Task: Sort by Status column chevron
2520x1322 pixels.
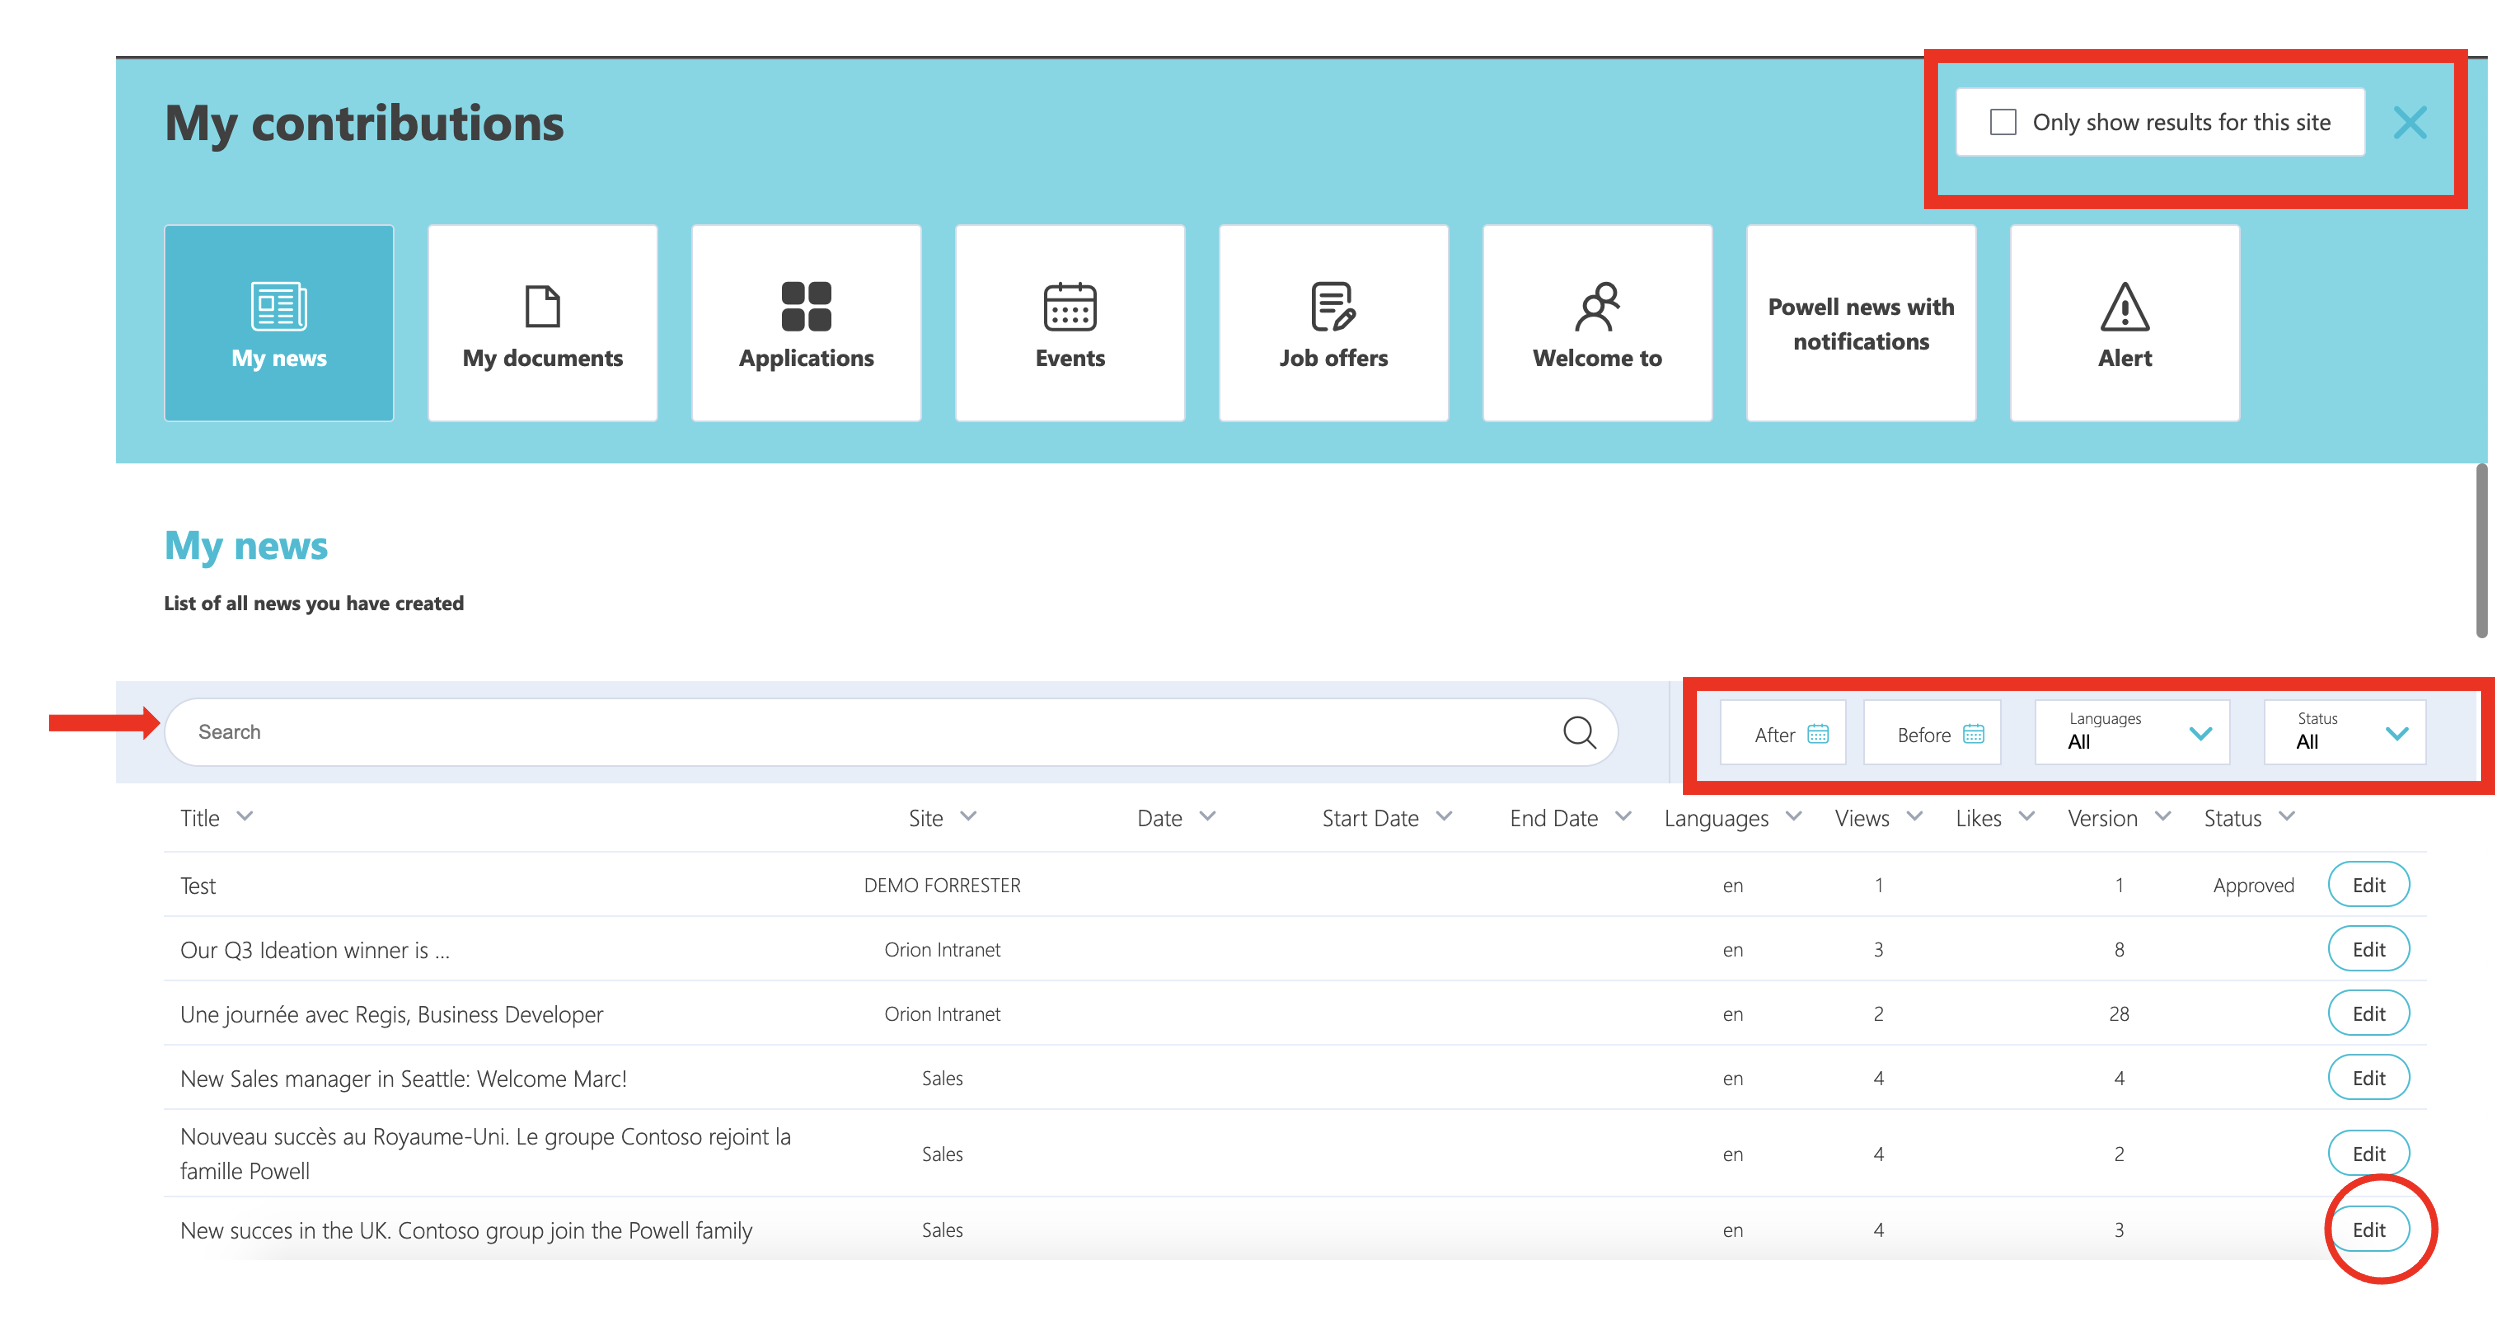Action: tap(2287, 817)
